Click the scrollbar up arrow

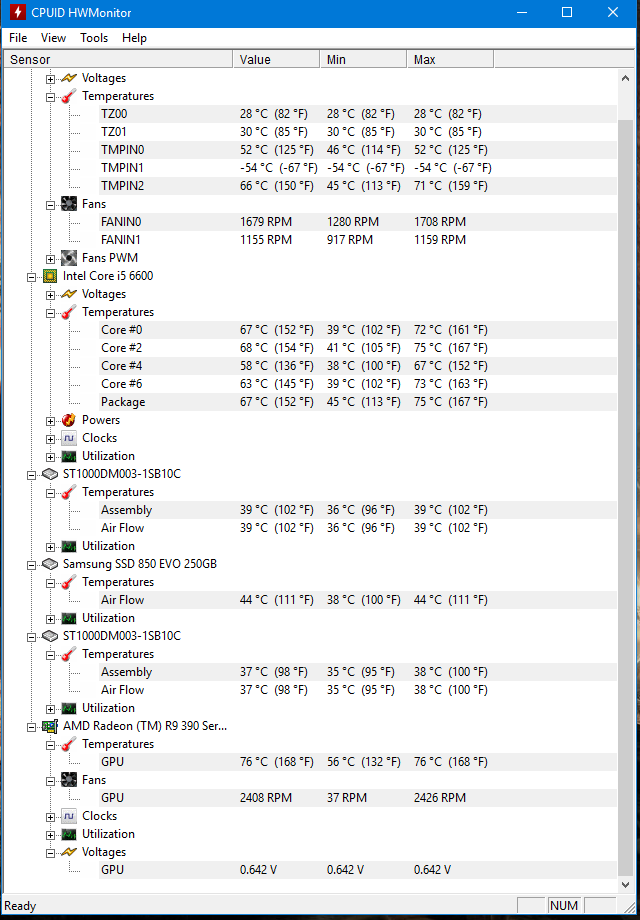tap(625, 77)
